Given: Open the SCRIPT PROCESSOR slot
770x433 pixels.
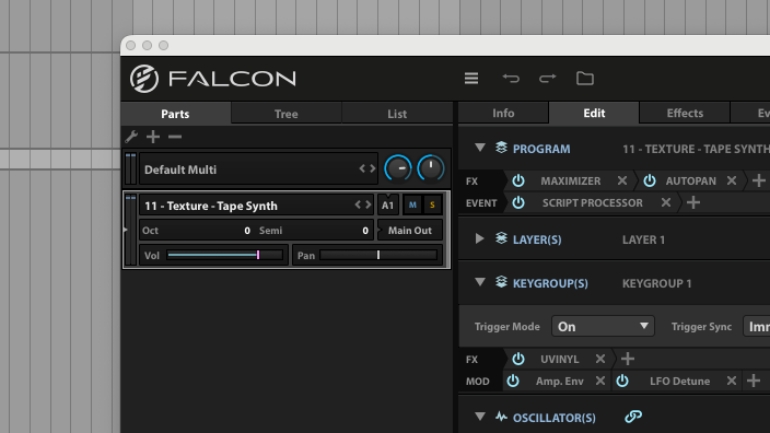Looking at the screenshot, I should pos(592,202).
